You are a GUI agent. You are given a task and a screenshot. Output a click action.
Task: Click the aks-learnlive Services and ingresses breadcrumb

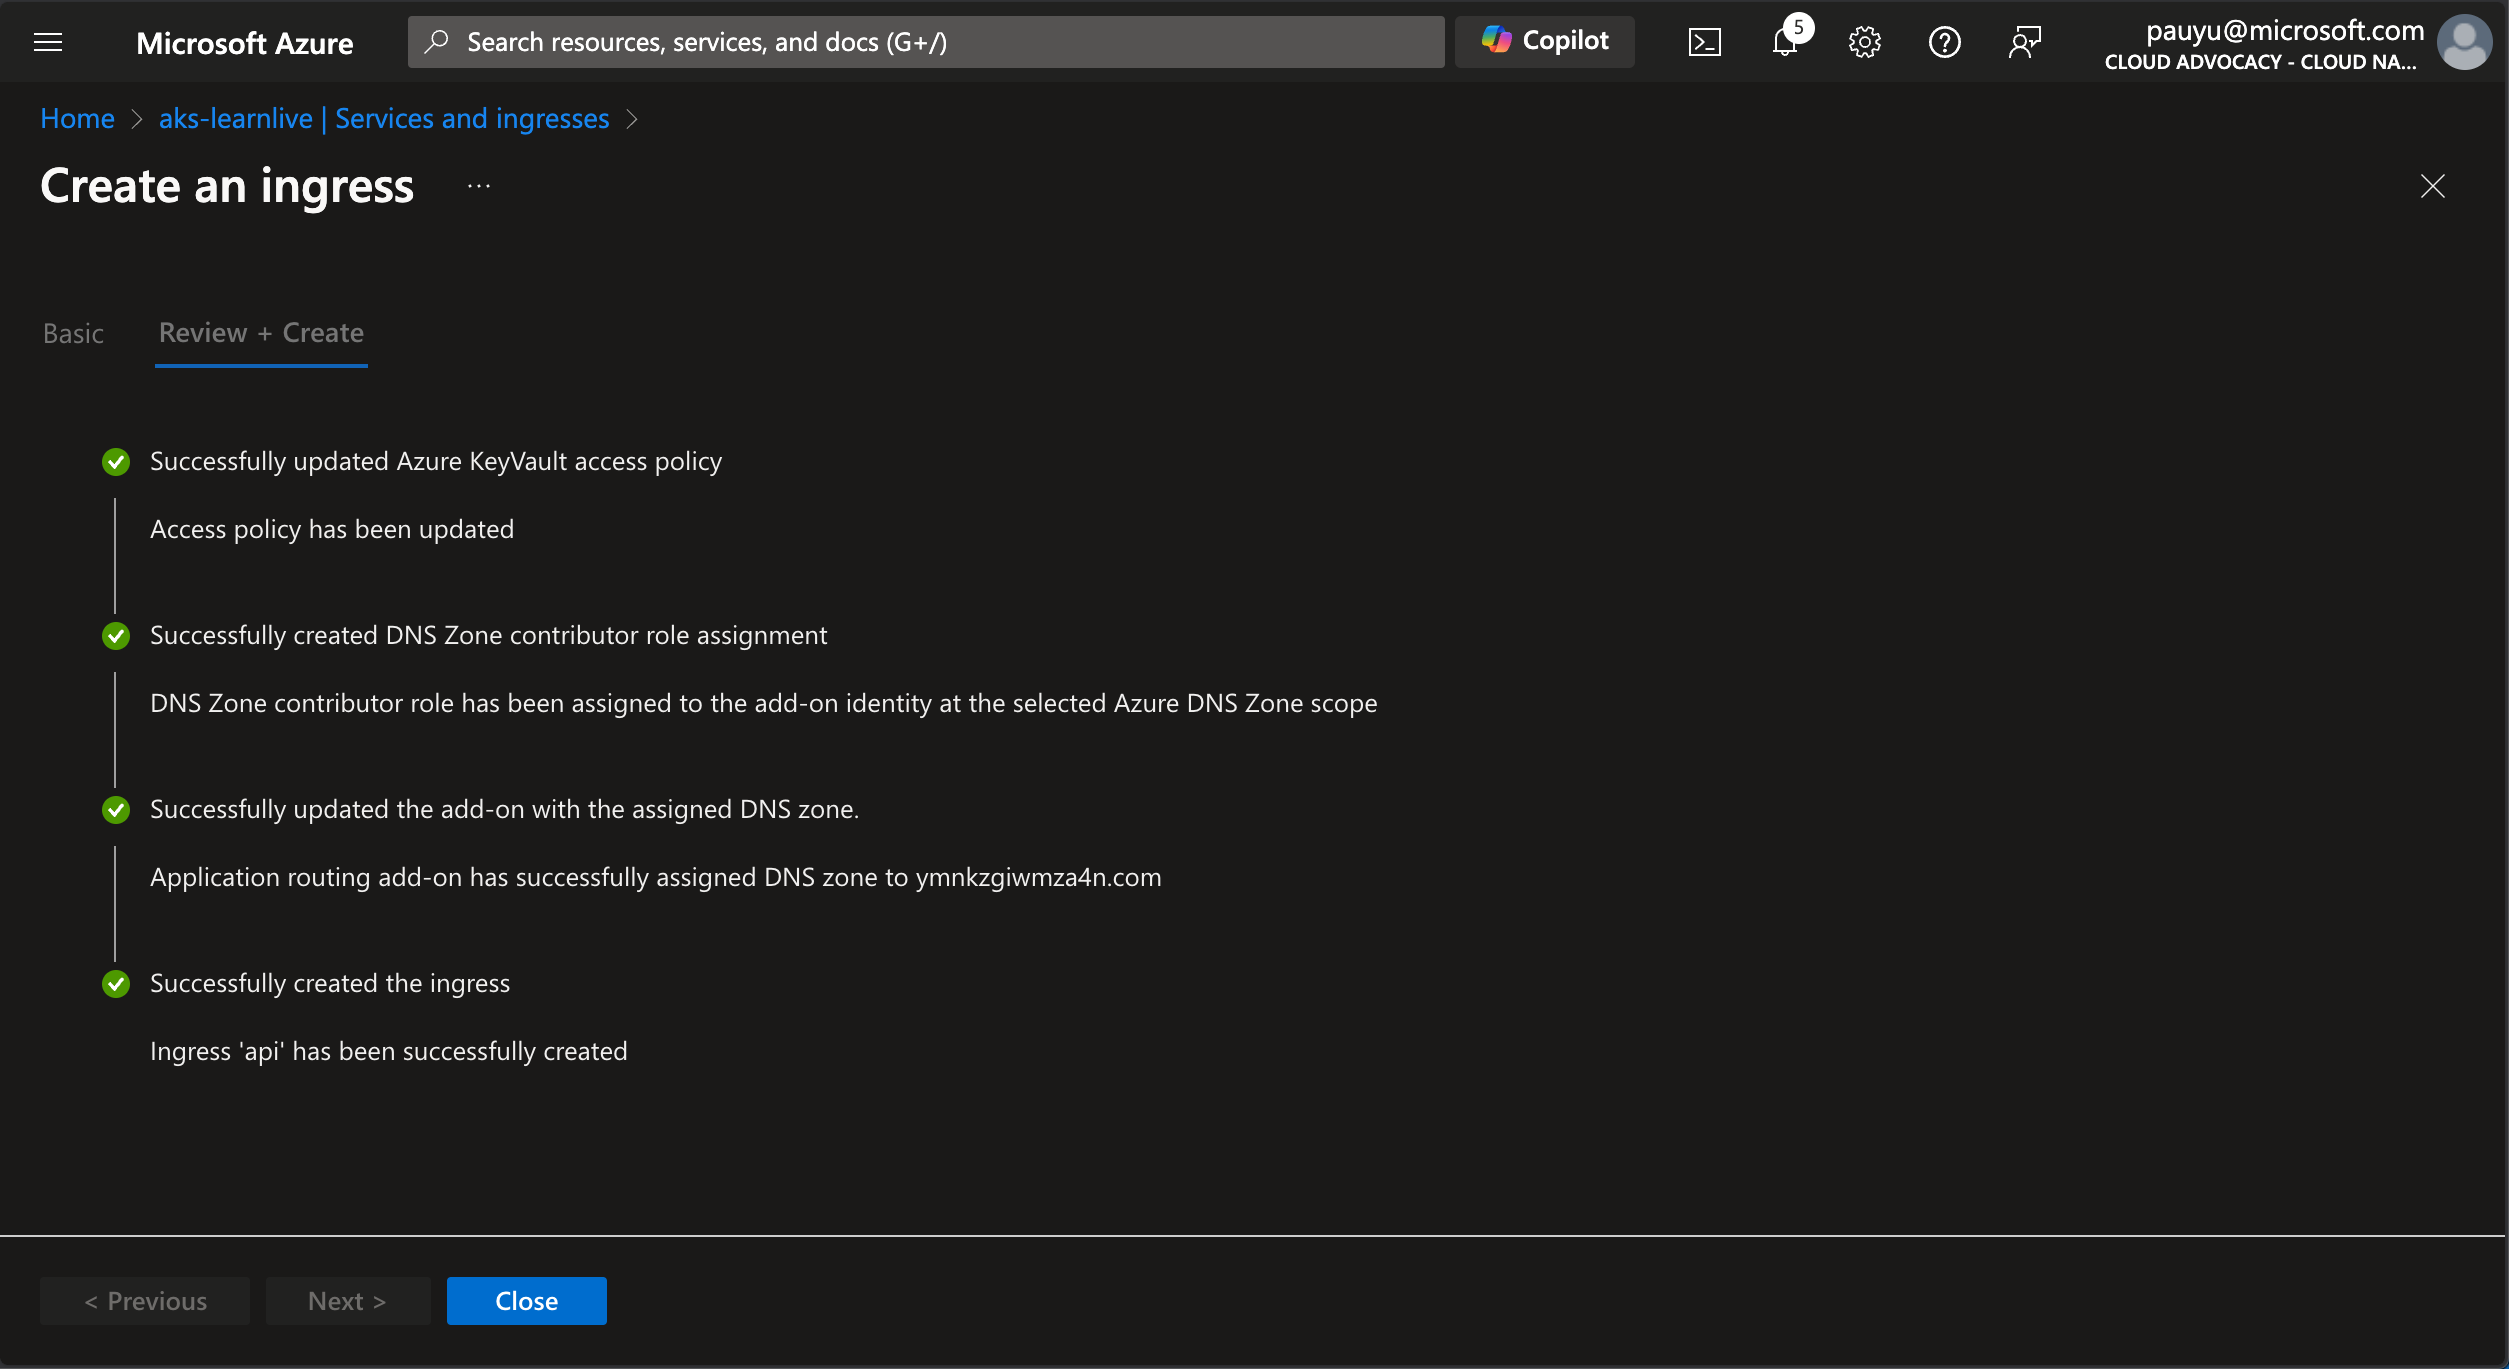(384, 116)
